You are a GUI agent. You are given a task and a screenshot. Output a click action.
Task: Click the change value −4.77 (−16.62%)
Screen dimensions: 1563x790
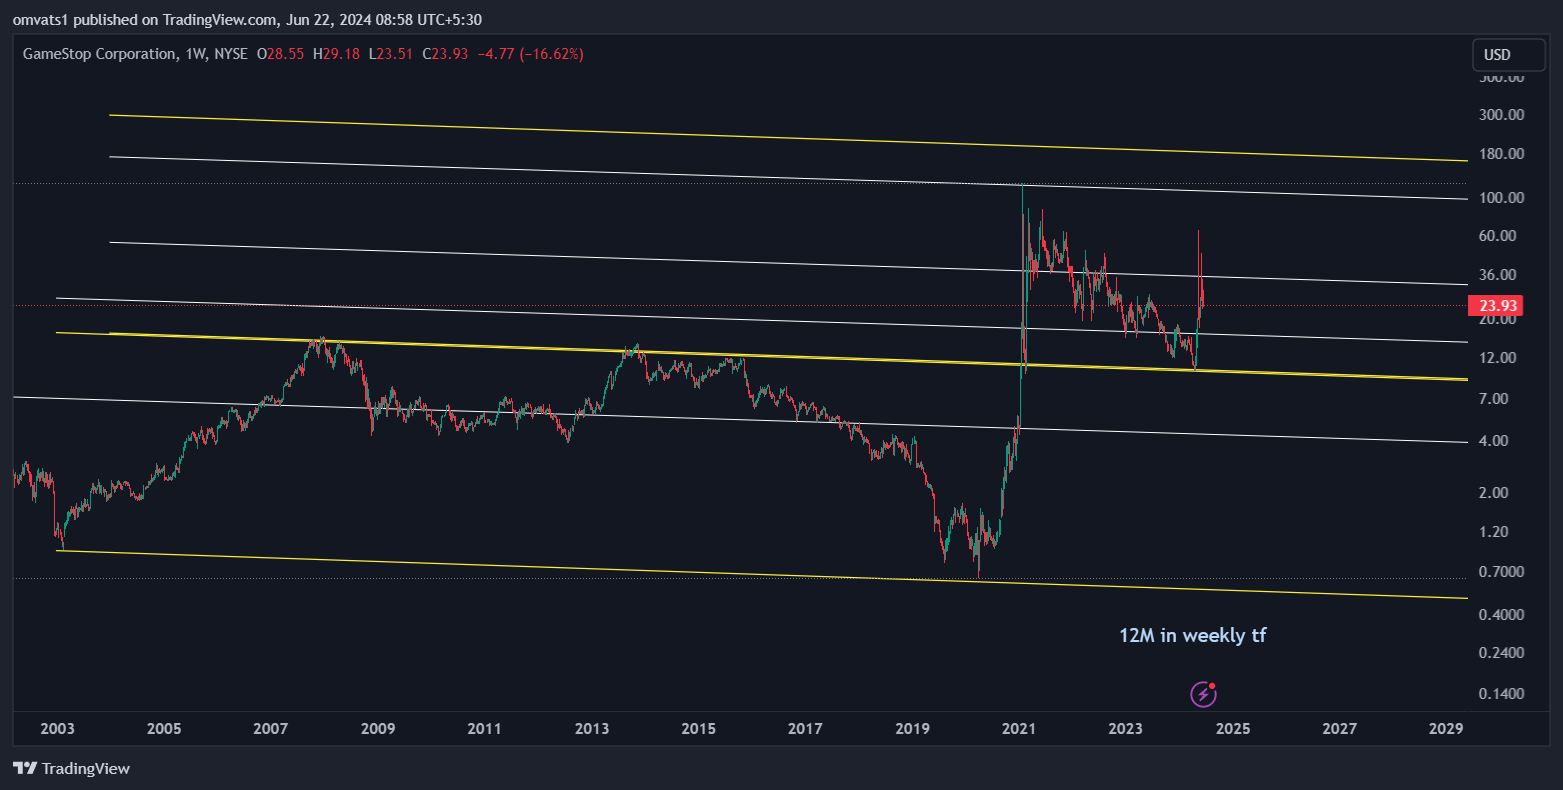pos(531,54)
